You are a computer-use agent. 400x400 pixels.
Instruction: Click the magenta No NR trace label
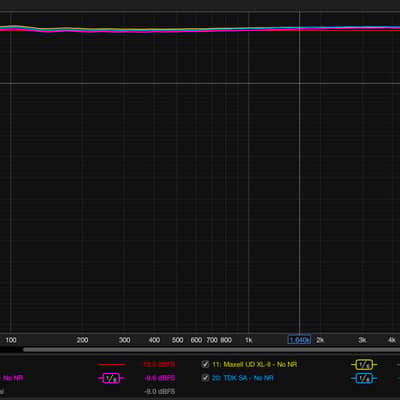(13, 378)
